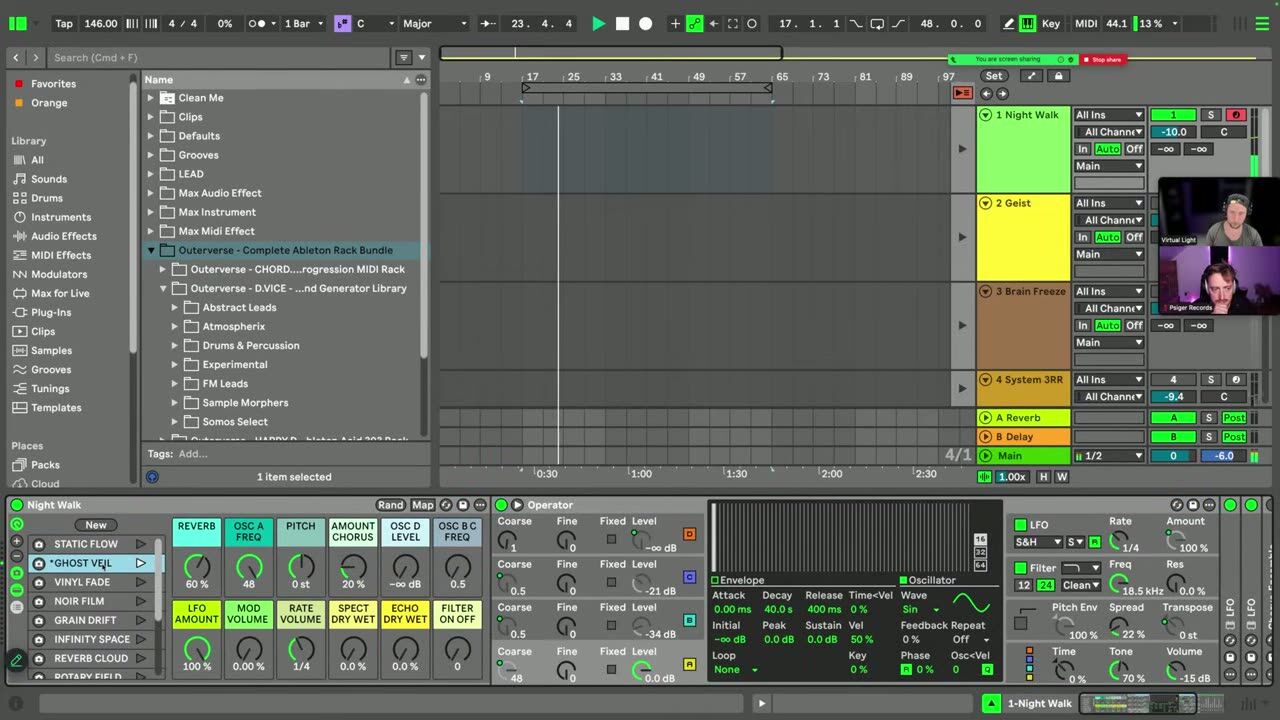Open the Plug-Ins browser category

[x=51, y=312]
